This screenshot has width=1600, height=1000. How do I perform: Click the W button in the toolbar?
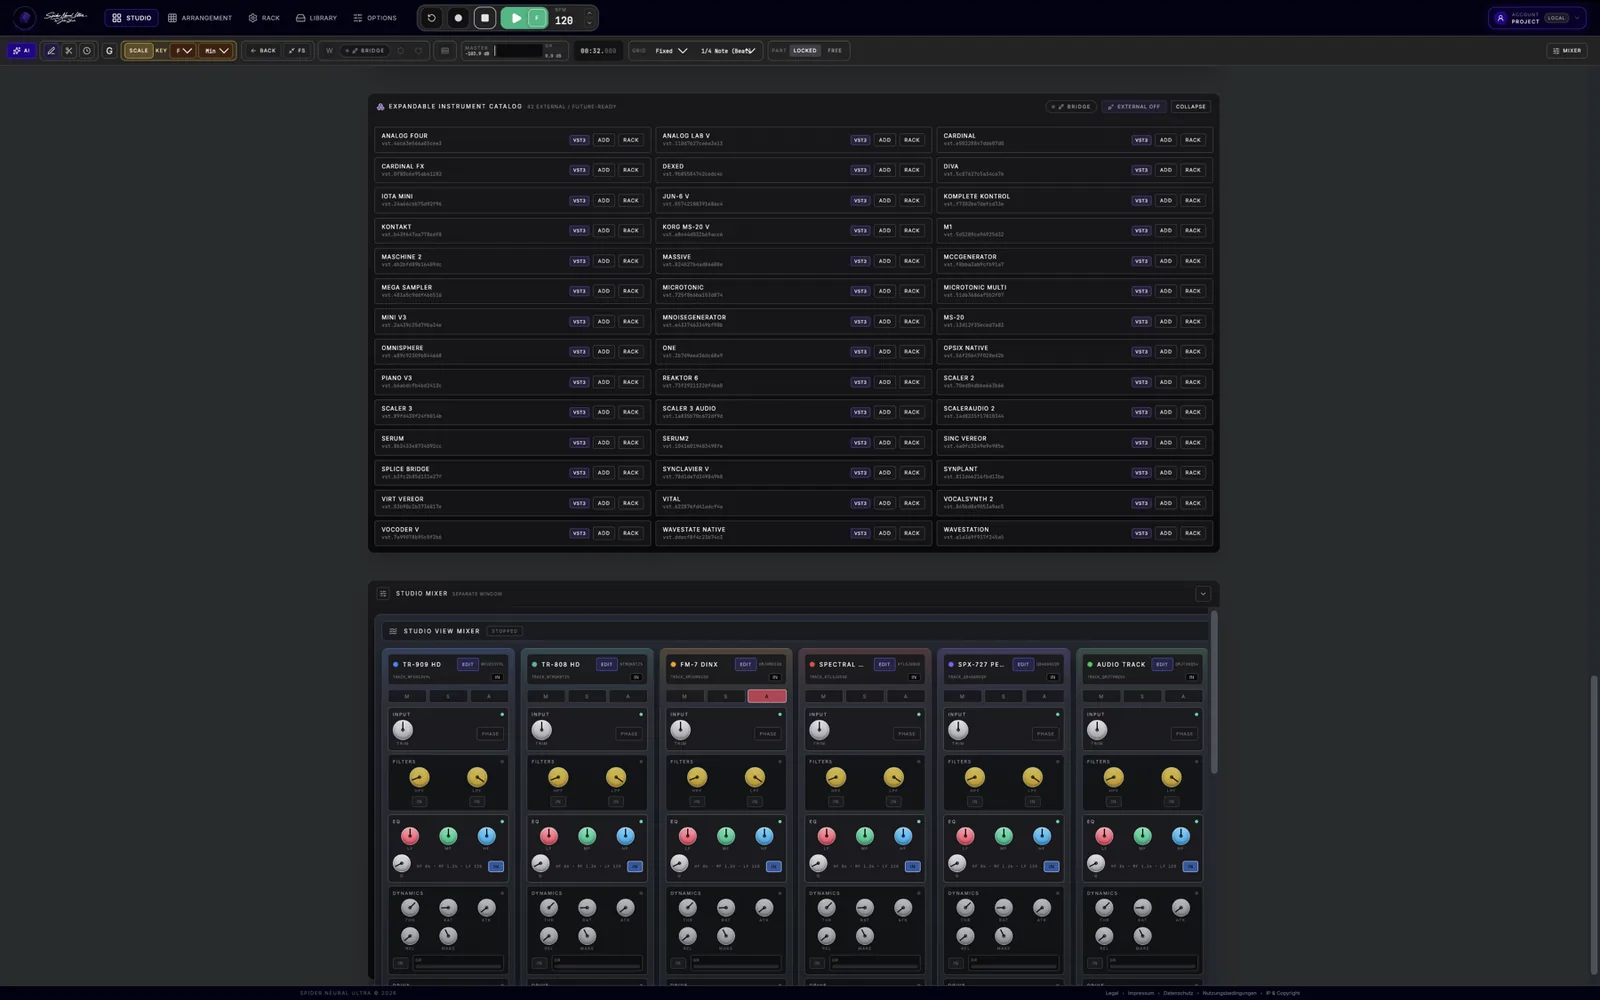pyautogui.click(x=329, y=50)
